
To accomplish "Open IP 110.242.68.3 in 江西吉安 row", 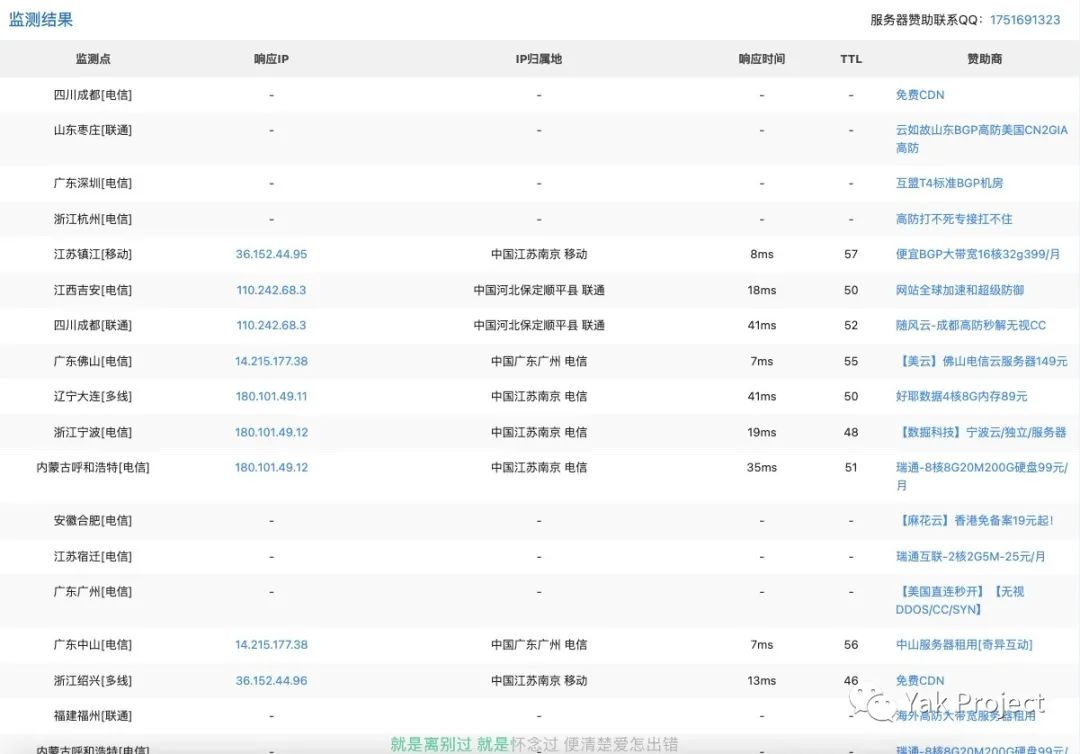I will [271, 290].
